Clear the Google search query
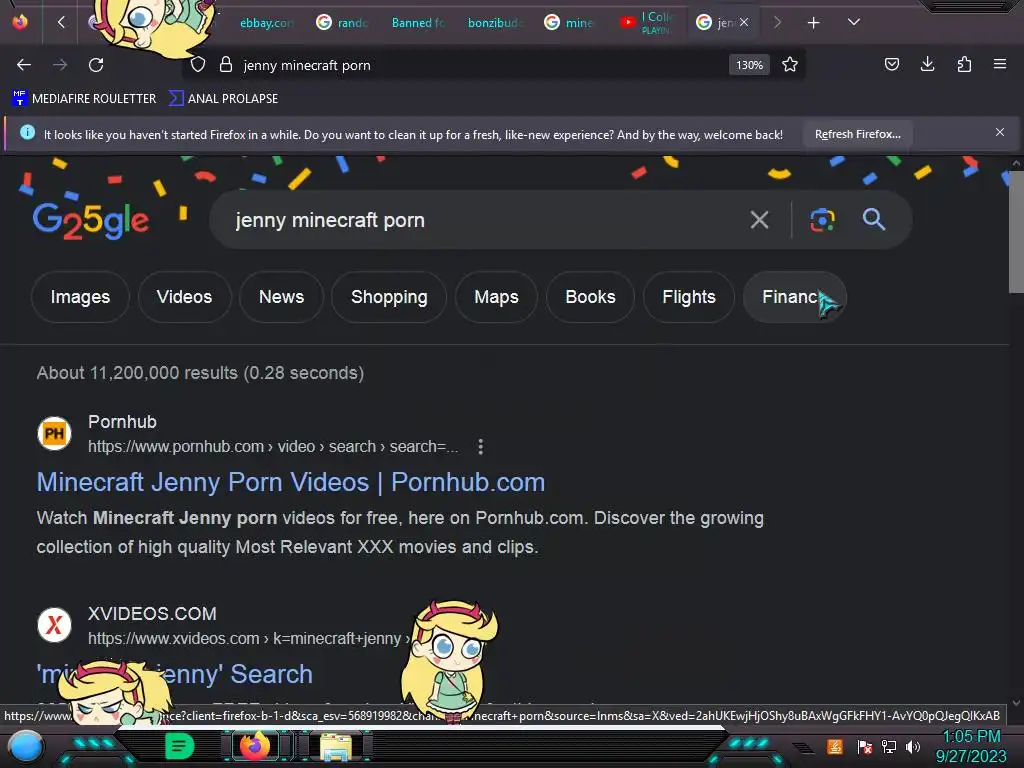This screenshot has width=1024, height=768. pos(759,220)
